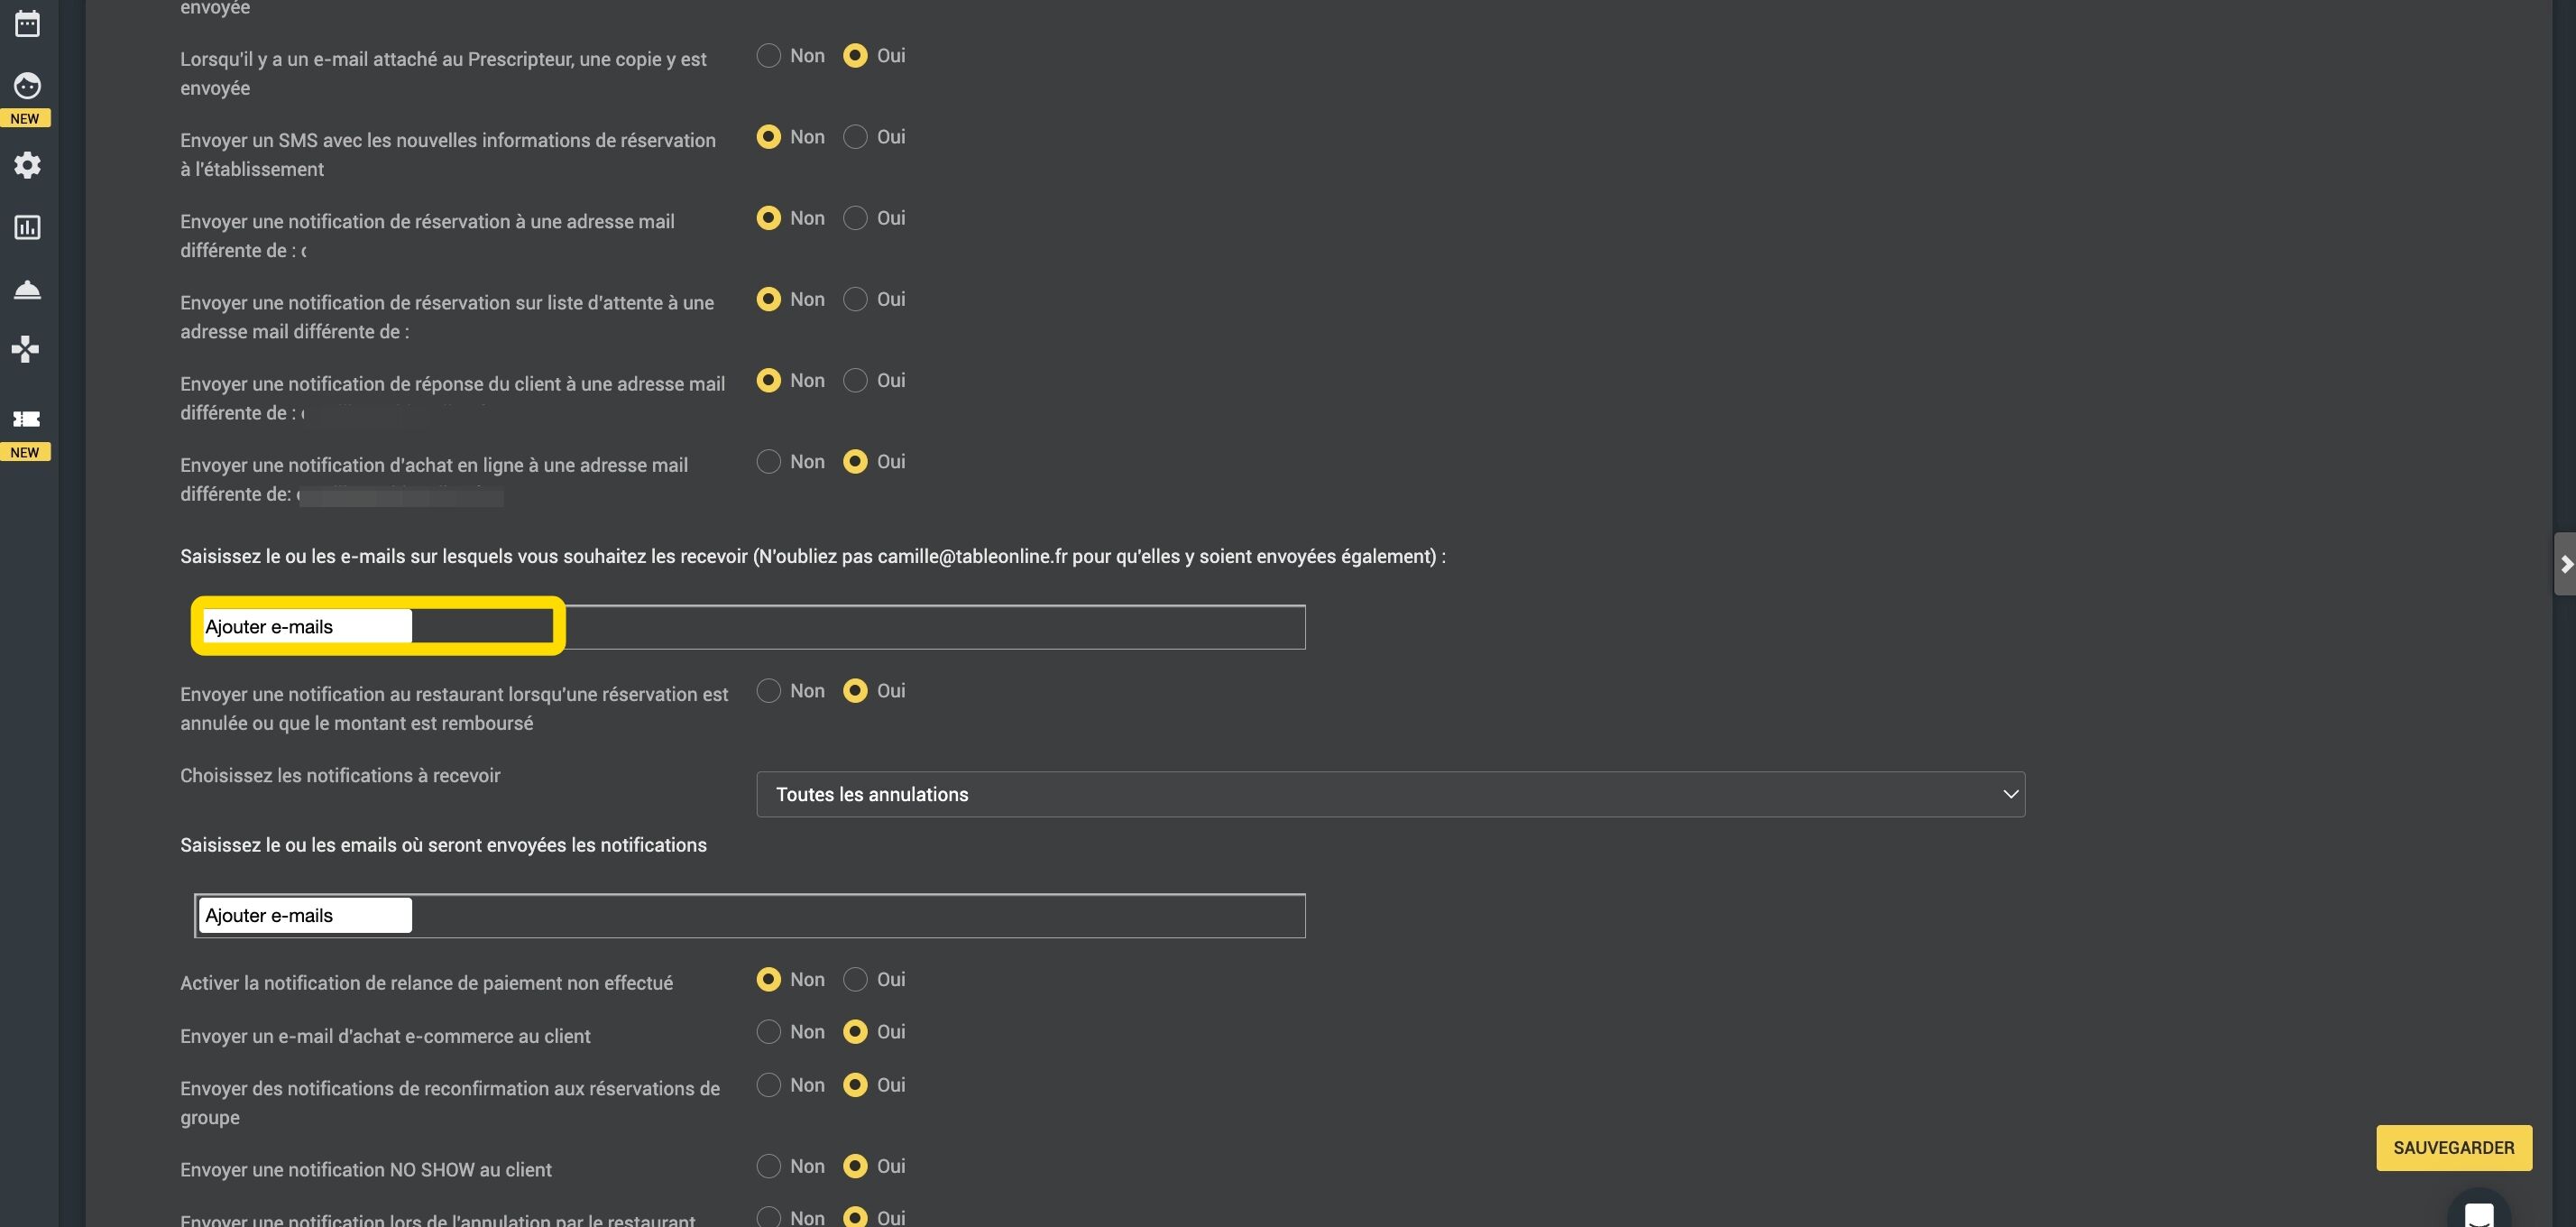The height and width of the screenshot is (1227, 2576).
Task: Select Oui for SMS reservation info to establishment
Action: 855,137
